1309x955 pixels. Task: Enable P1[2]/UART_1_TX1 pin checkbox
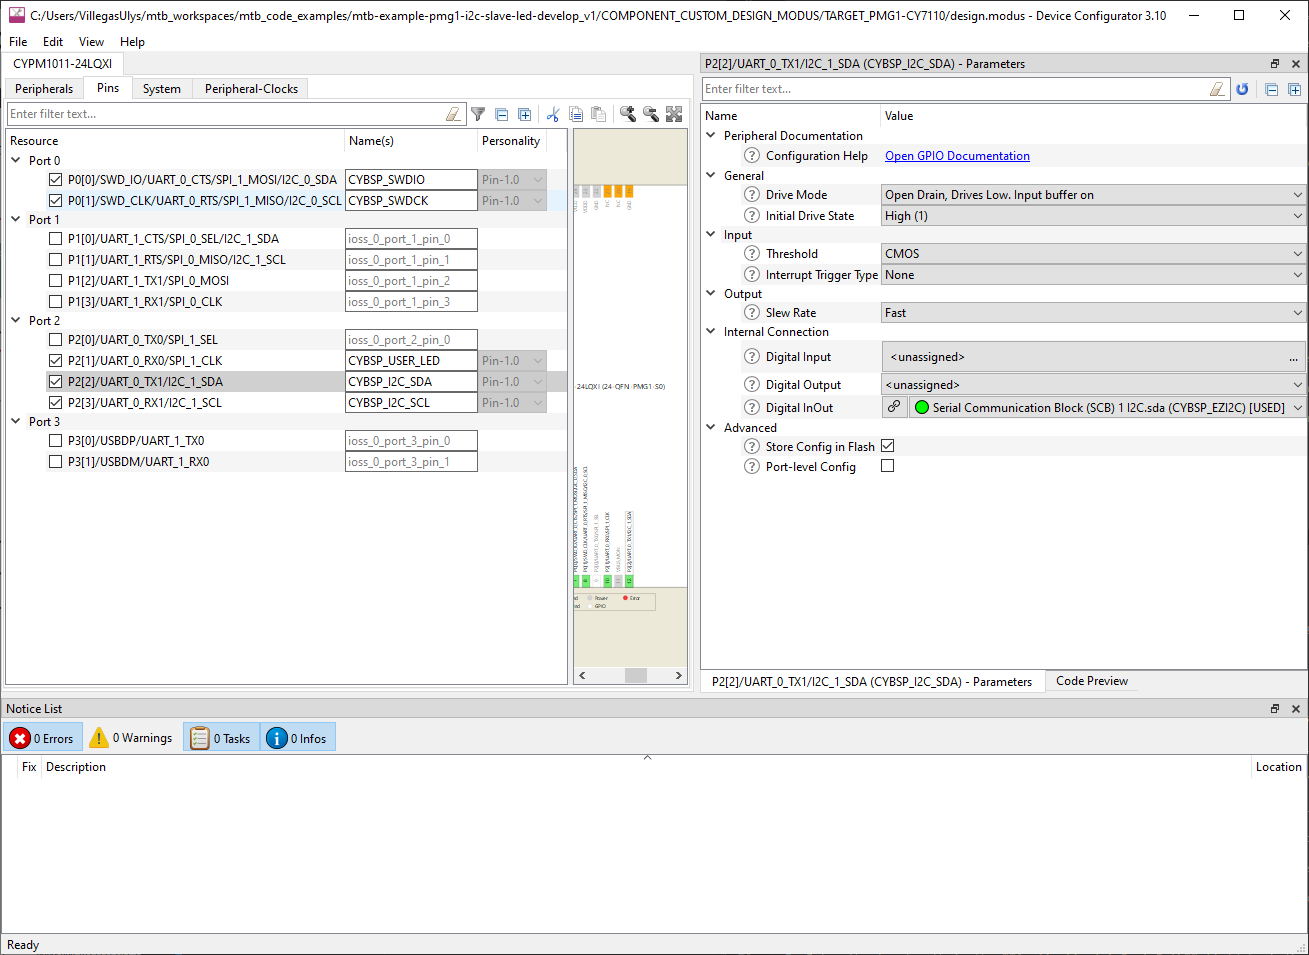(56, 281)
